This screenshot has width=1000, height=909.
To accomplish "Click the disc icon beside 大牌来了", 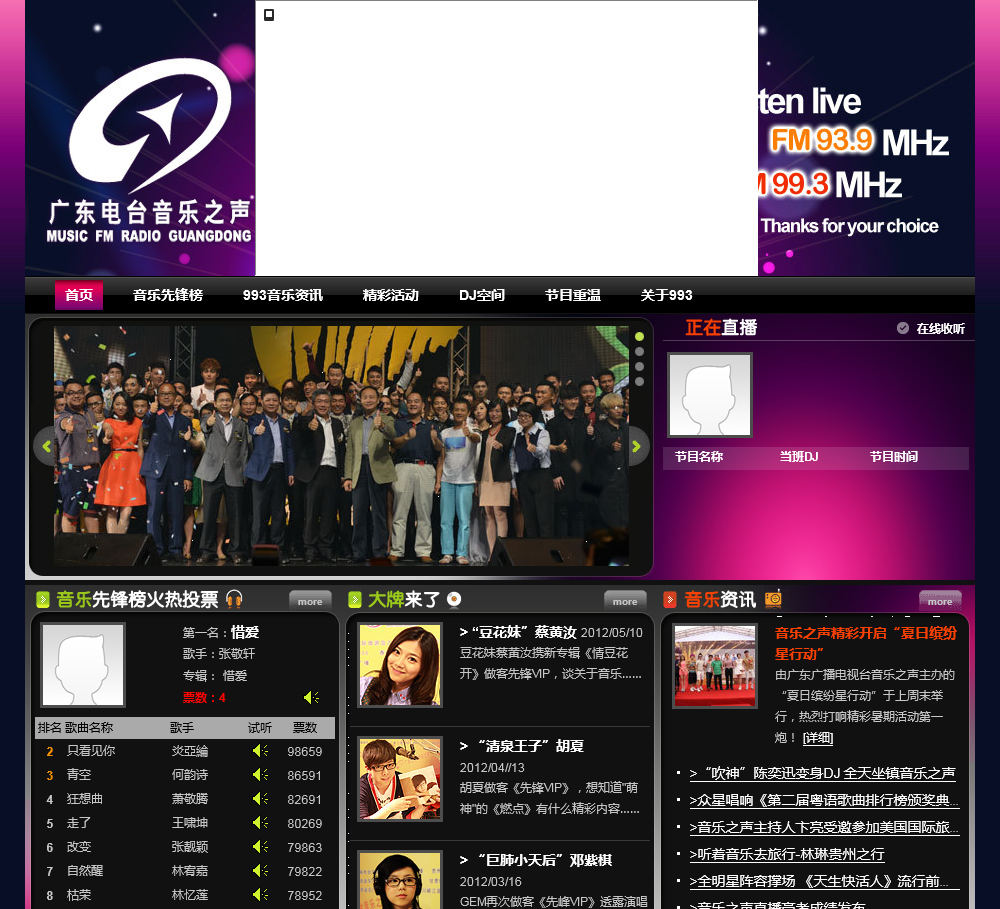I will click(x=454, y=599).
